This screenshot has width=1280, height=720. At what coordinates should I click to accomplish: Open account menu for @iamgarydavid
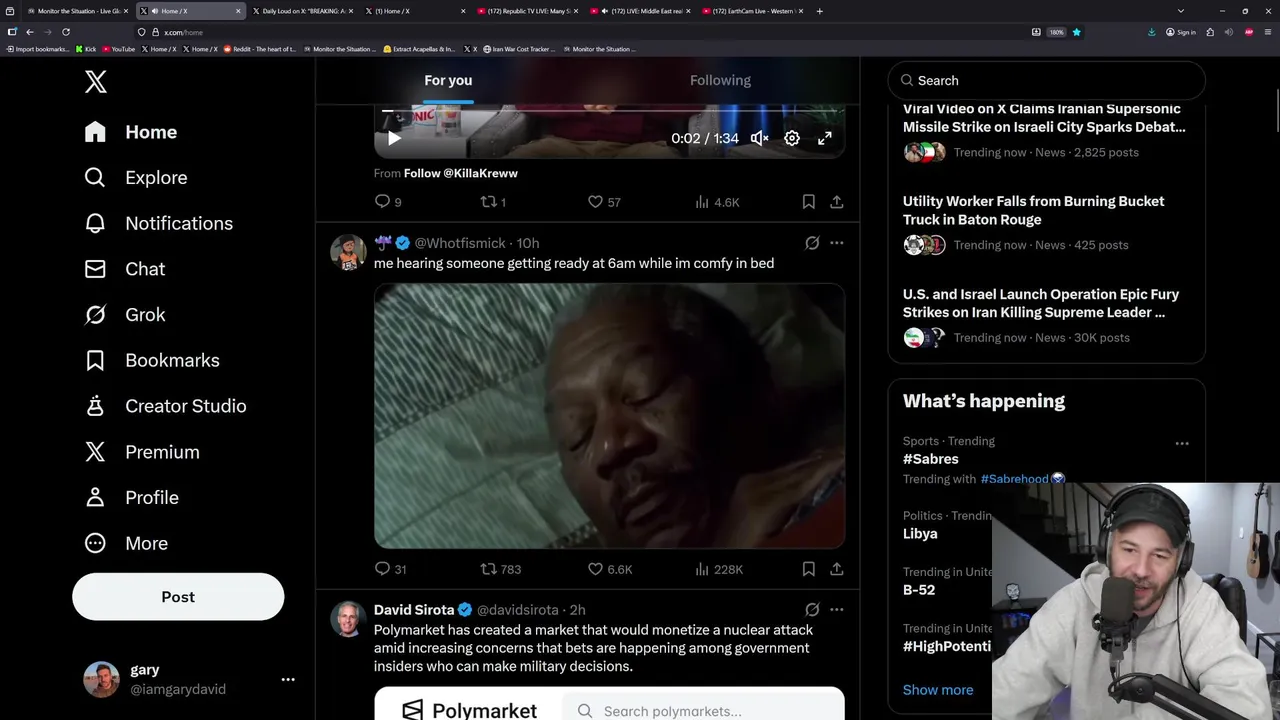pyautogui.click(x=190, y=679)
